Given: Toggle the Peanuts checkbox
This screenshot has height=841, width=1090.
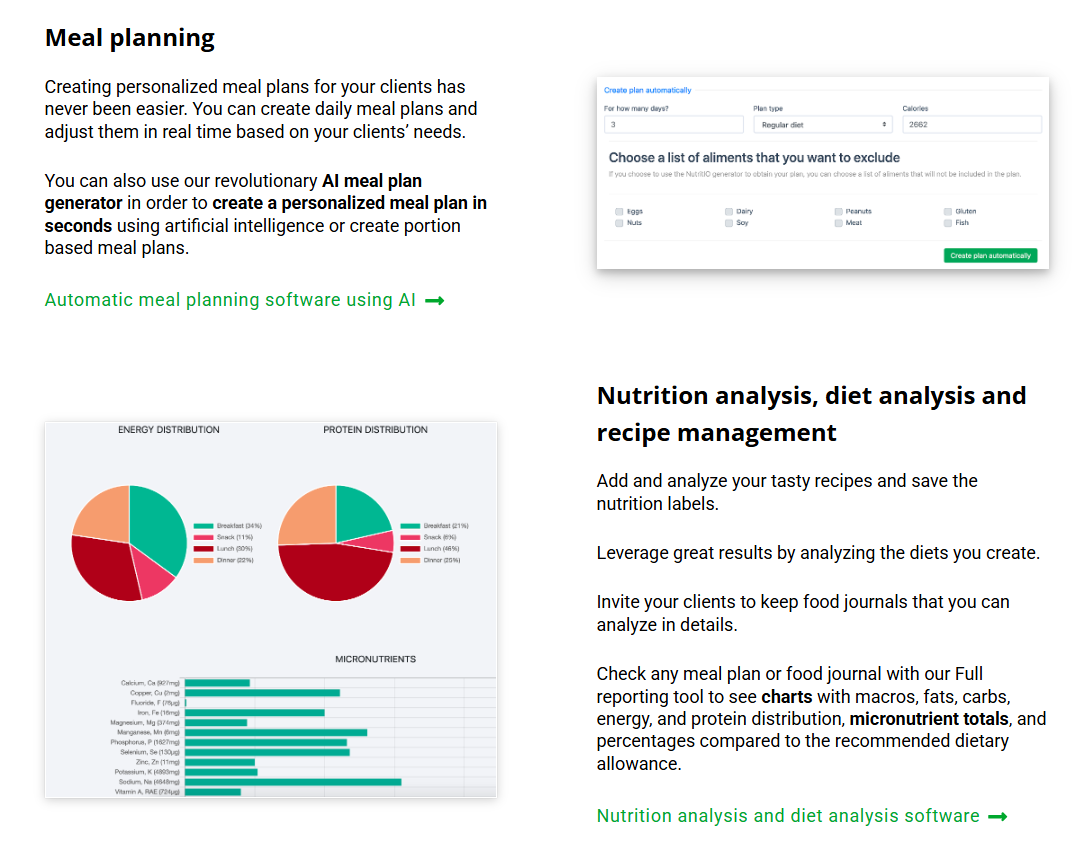Looking at the screenshot, I should point(838,212).
